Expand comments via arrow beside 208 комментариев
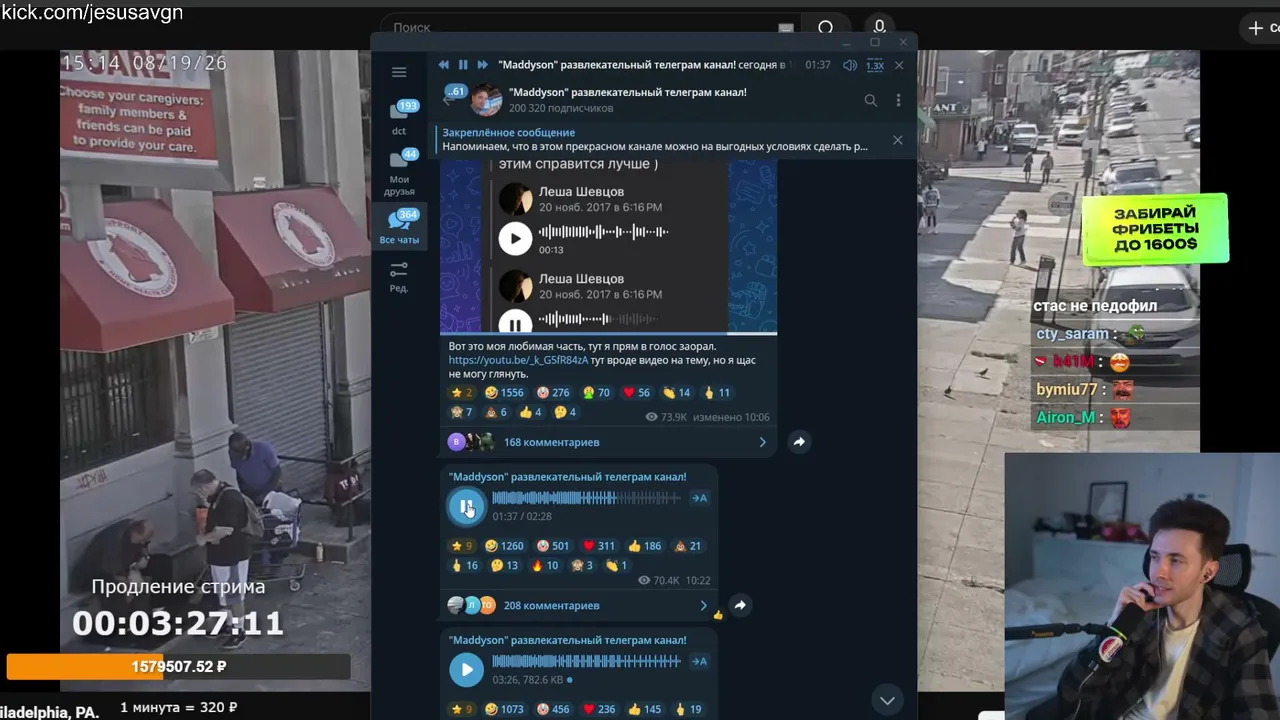This screenshot has width=1280, height=720. pos(703,605)
